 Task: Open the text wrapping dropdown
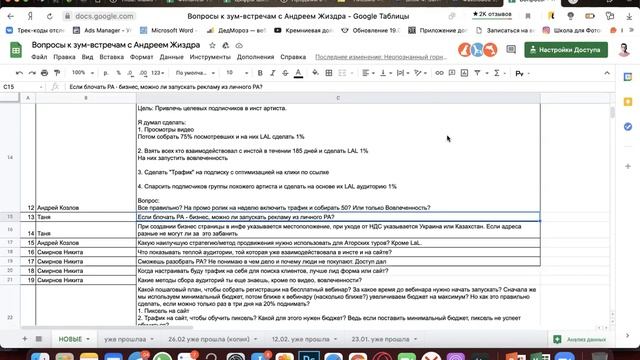[403, 73]
